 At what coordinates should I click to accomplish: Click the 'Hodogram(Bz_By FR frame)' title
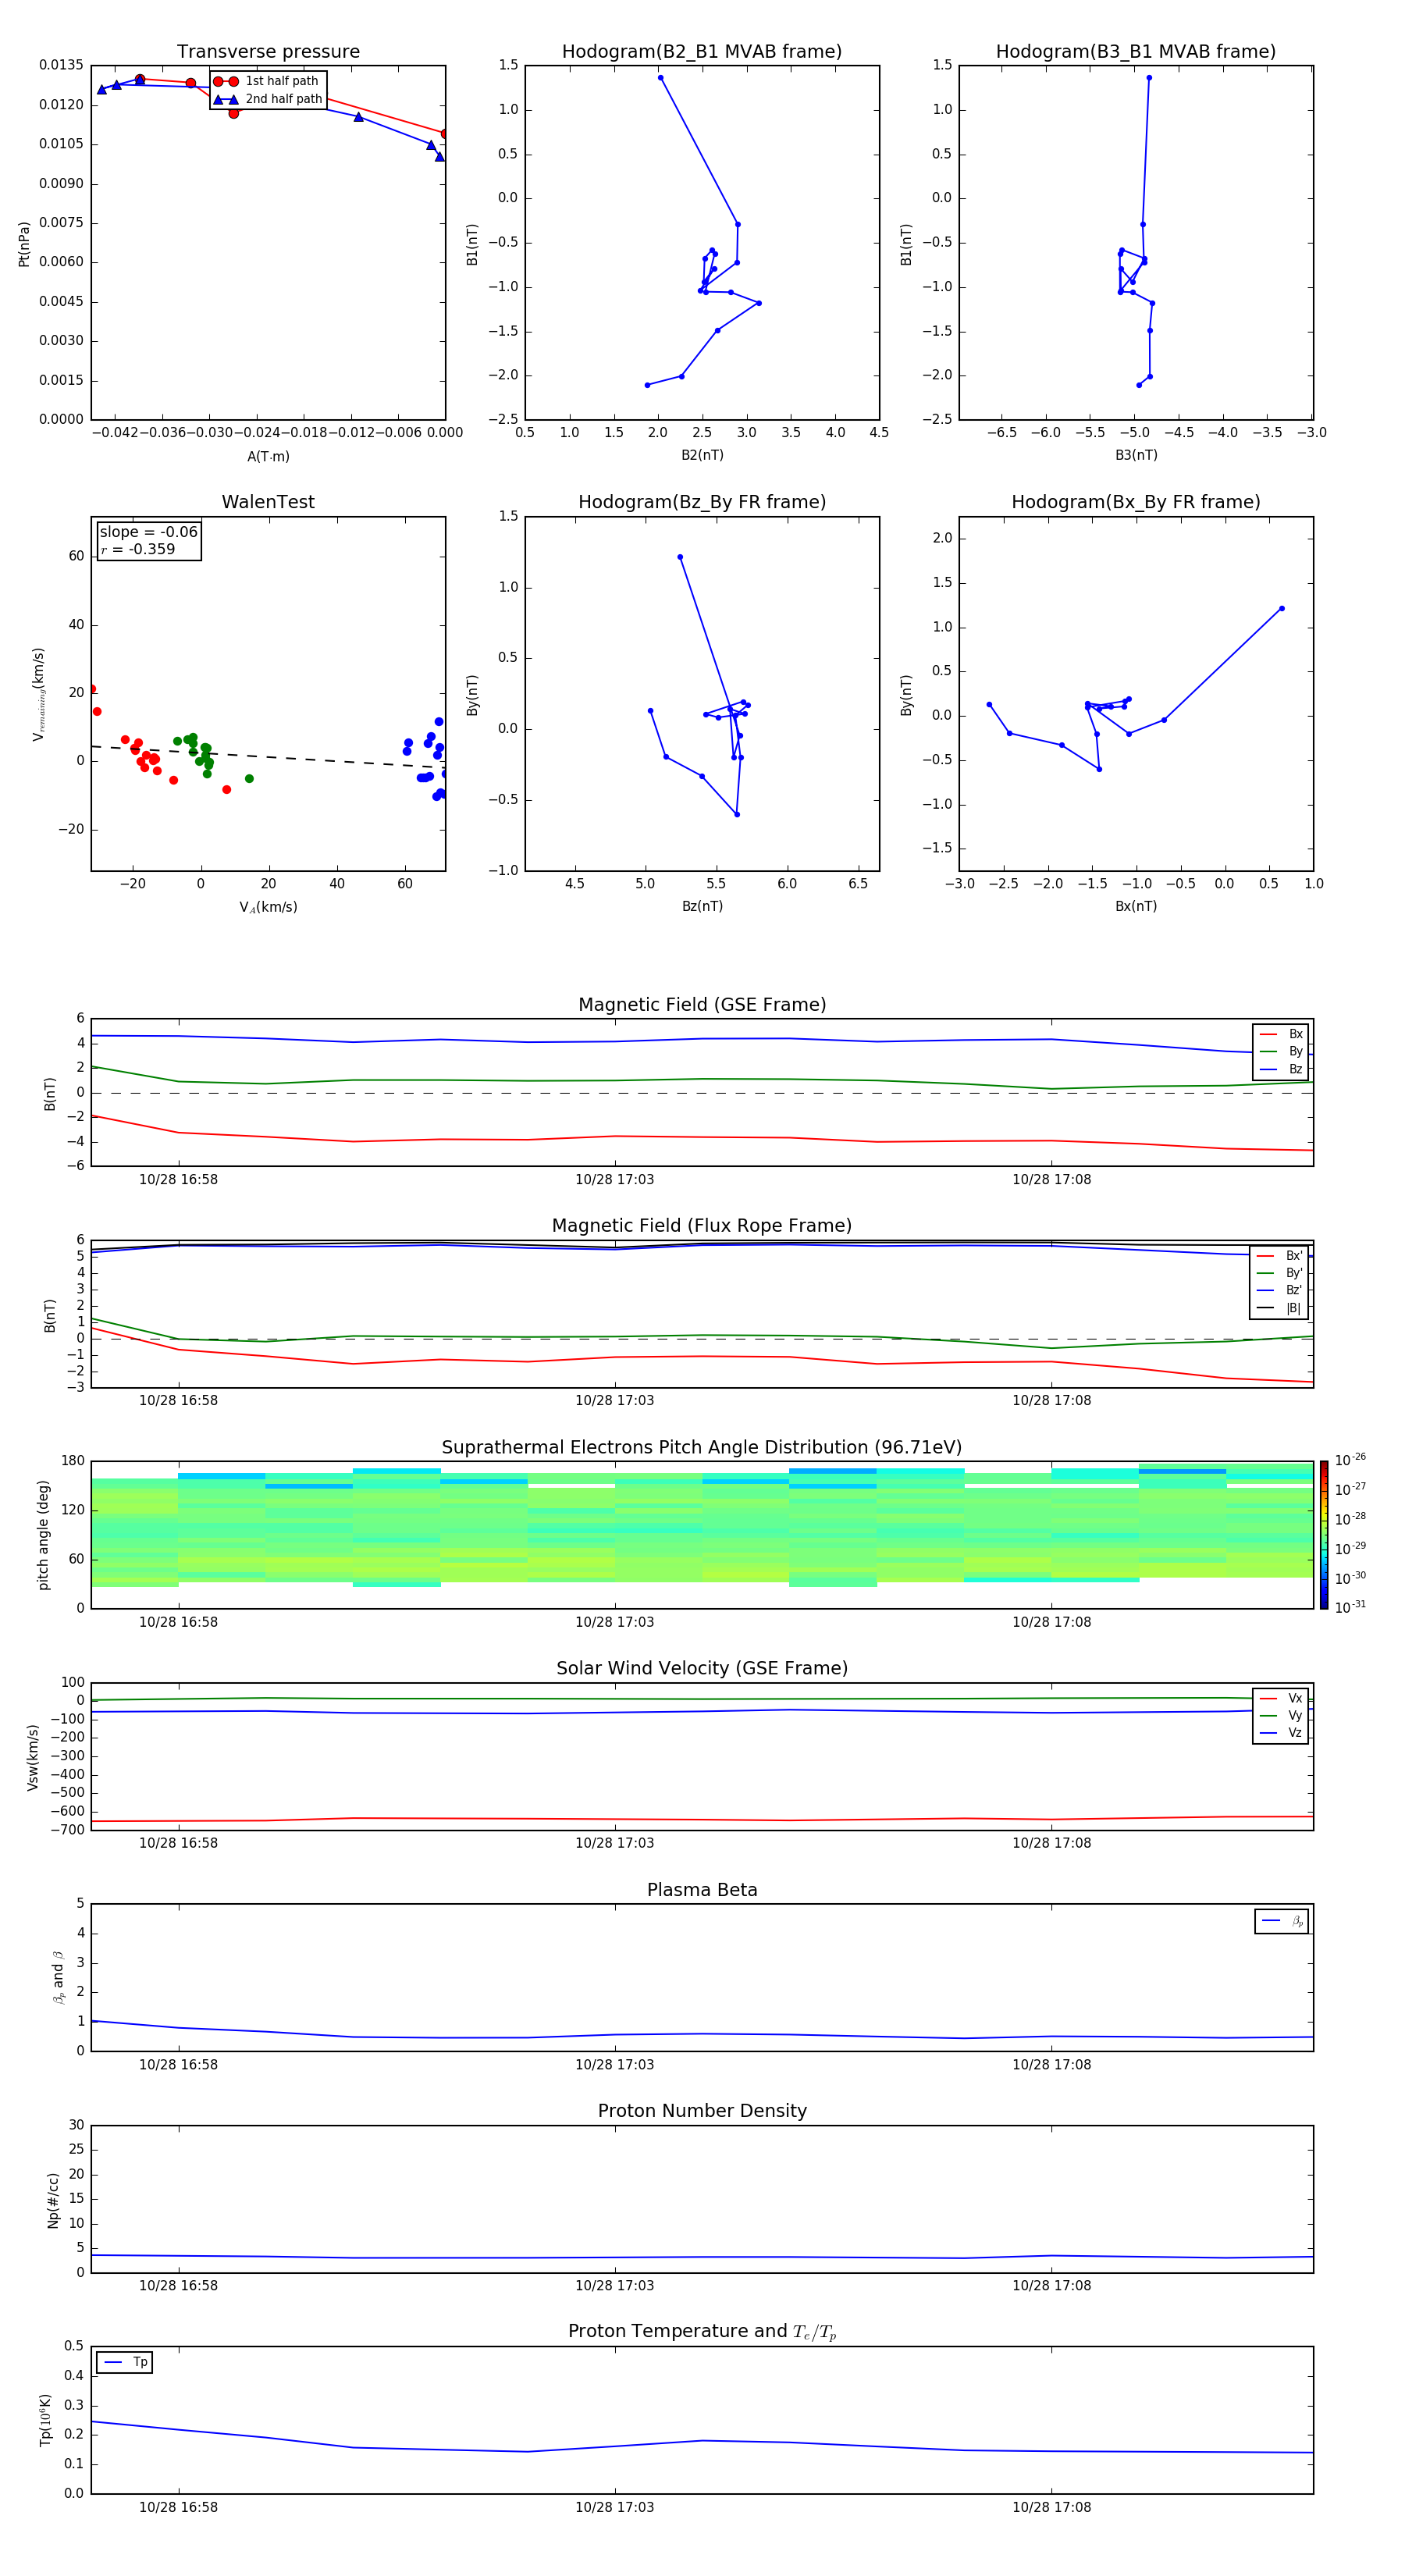pyautogui.click(x=702, y=502)
